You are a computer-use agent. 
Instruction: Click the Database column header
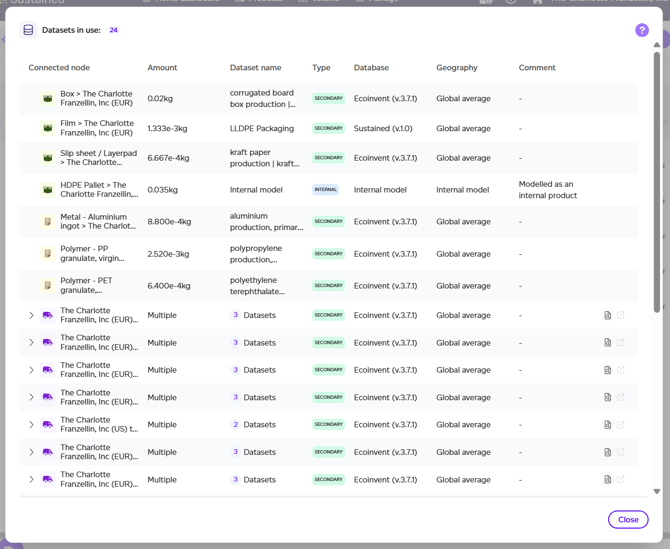tap(371, 68)
